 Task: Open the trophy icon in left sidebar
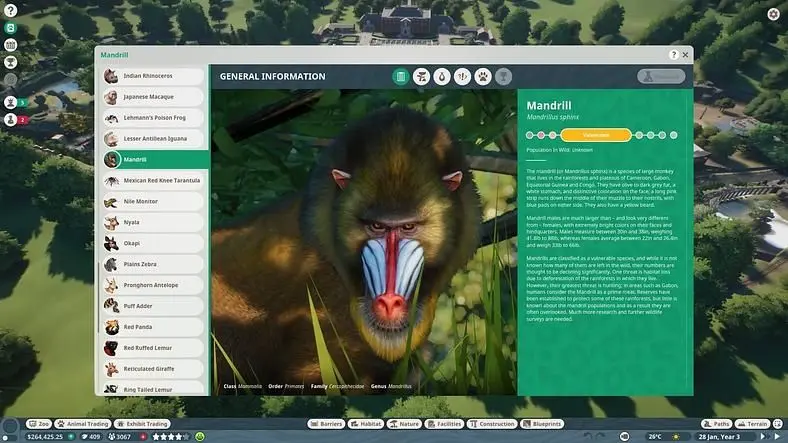[11, 62]
